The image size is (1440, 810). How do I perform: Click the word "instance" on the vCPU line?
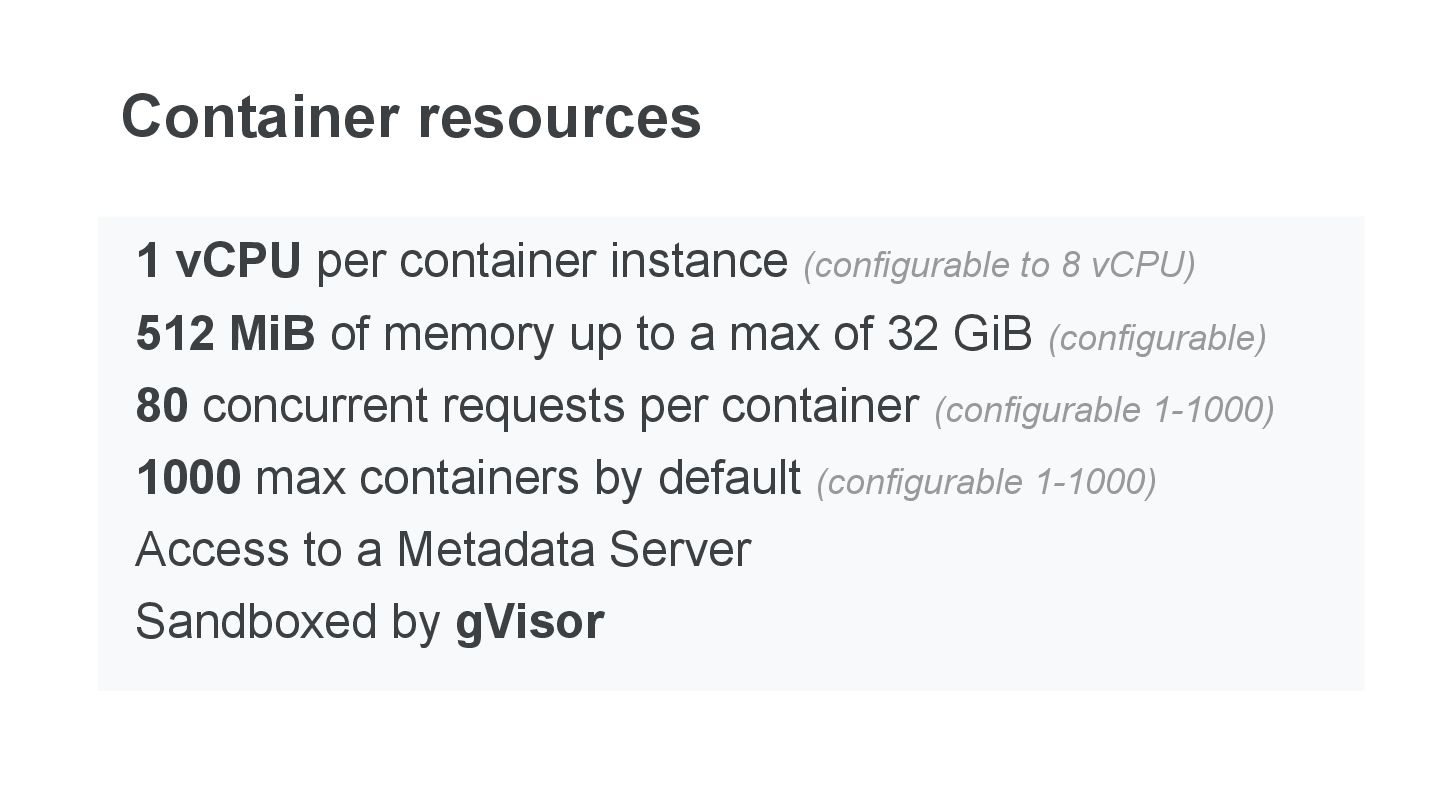click(699, 262)
